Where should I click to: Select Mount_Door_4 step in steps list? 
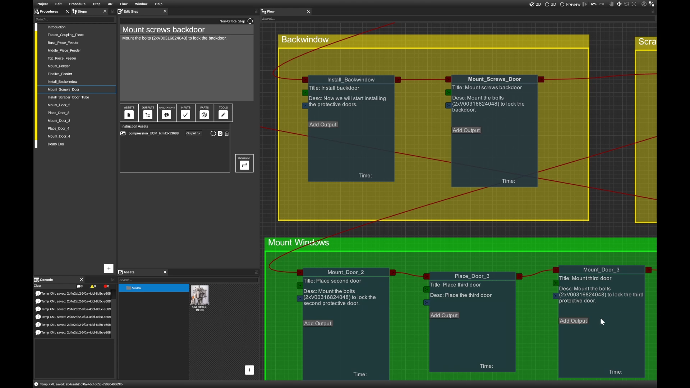click(76, 136)
